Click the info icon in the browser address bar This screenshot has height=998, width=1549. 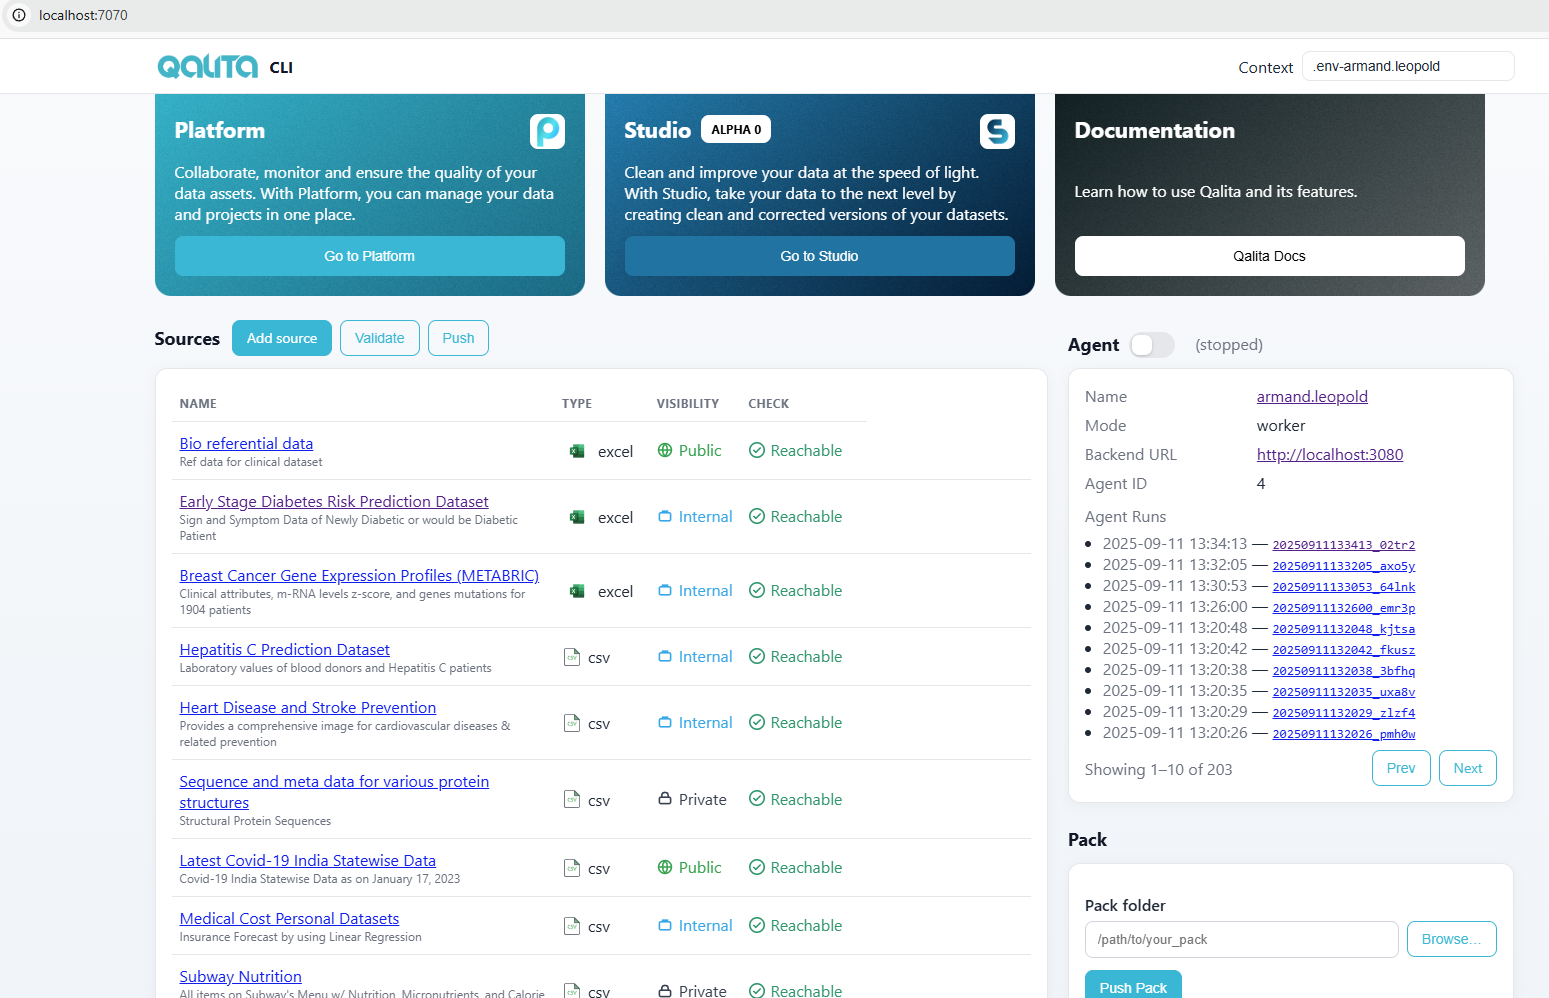[19, 15]
